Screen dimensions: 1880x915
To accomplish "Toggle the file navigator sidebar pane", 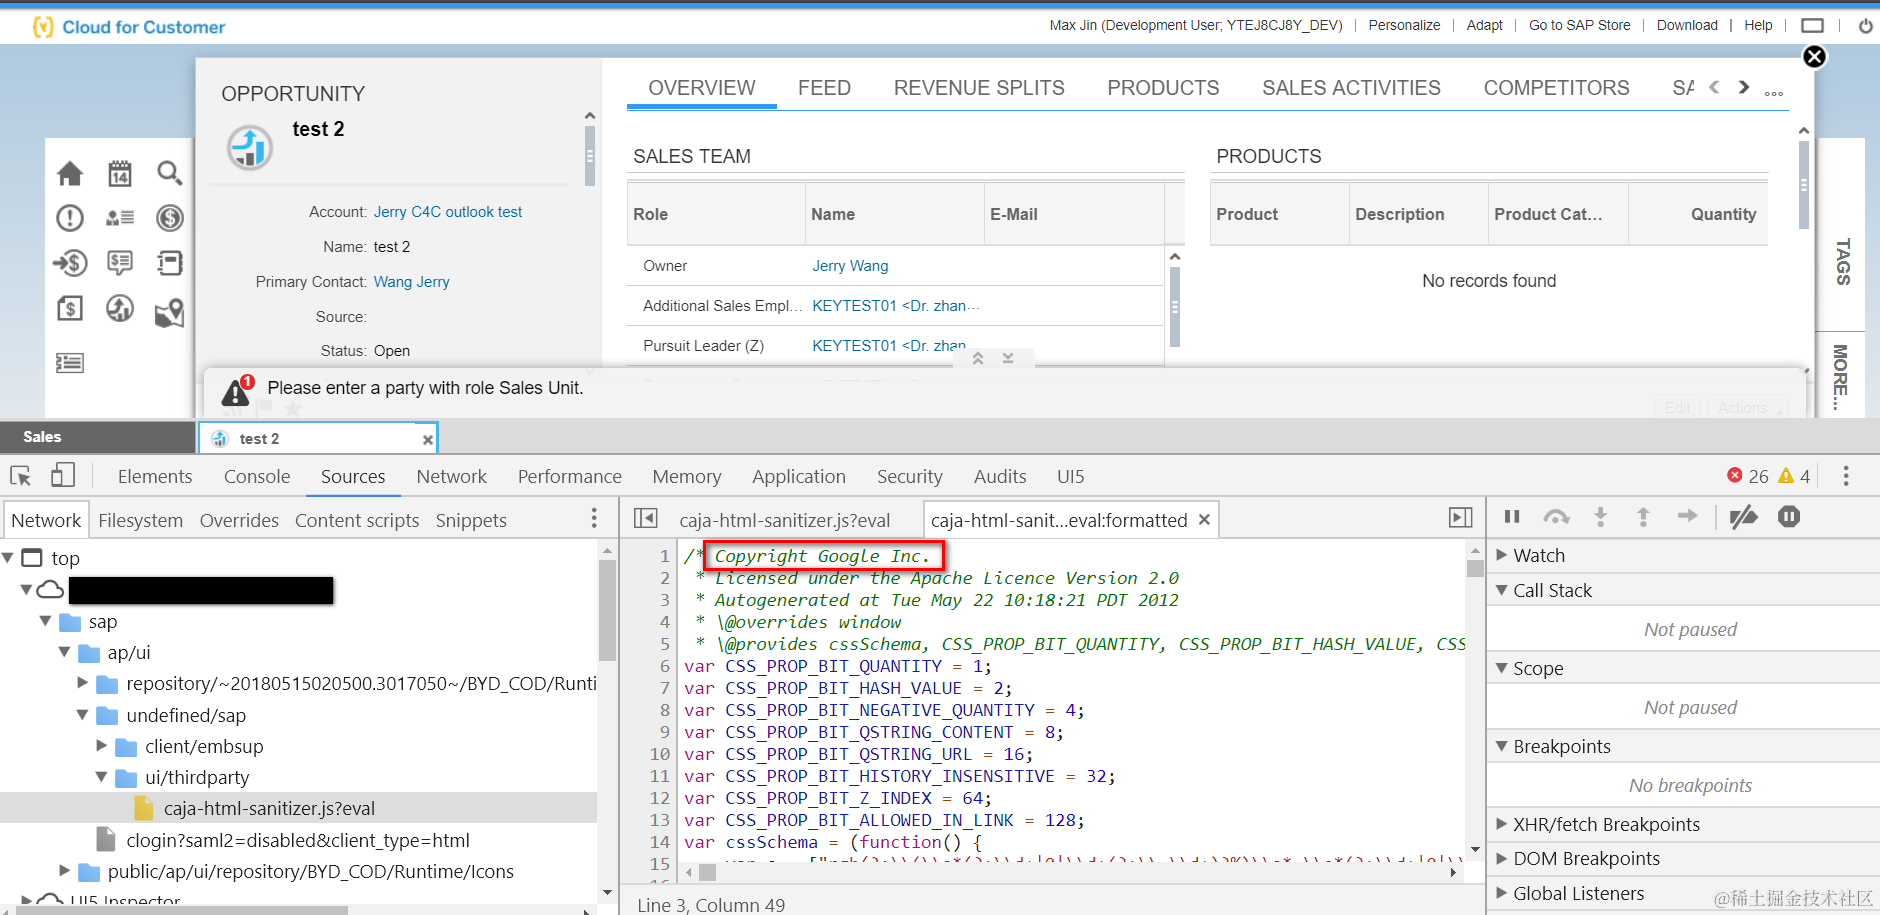I will pos(646,518).
